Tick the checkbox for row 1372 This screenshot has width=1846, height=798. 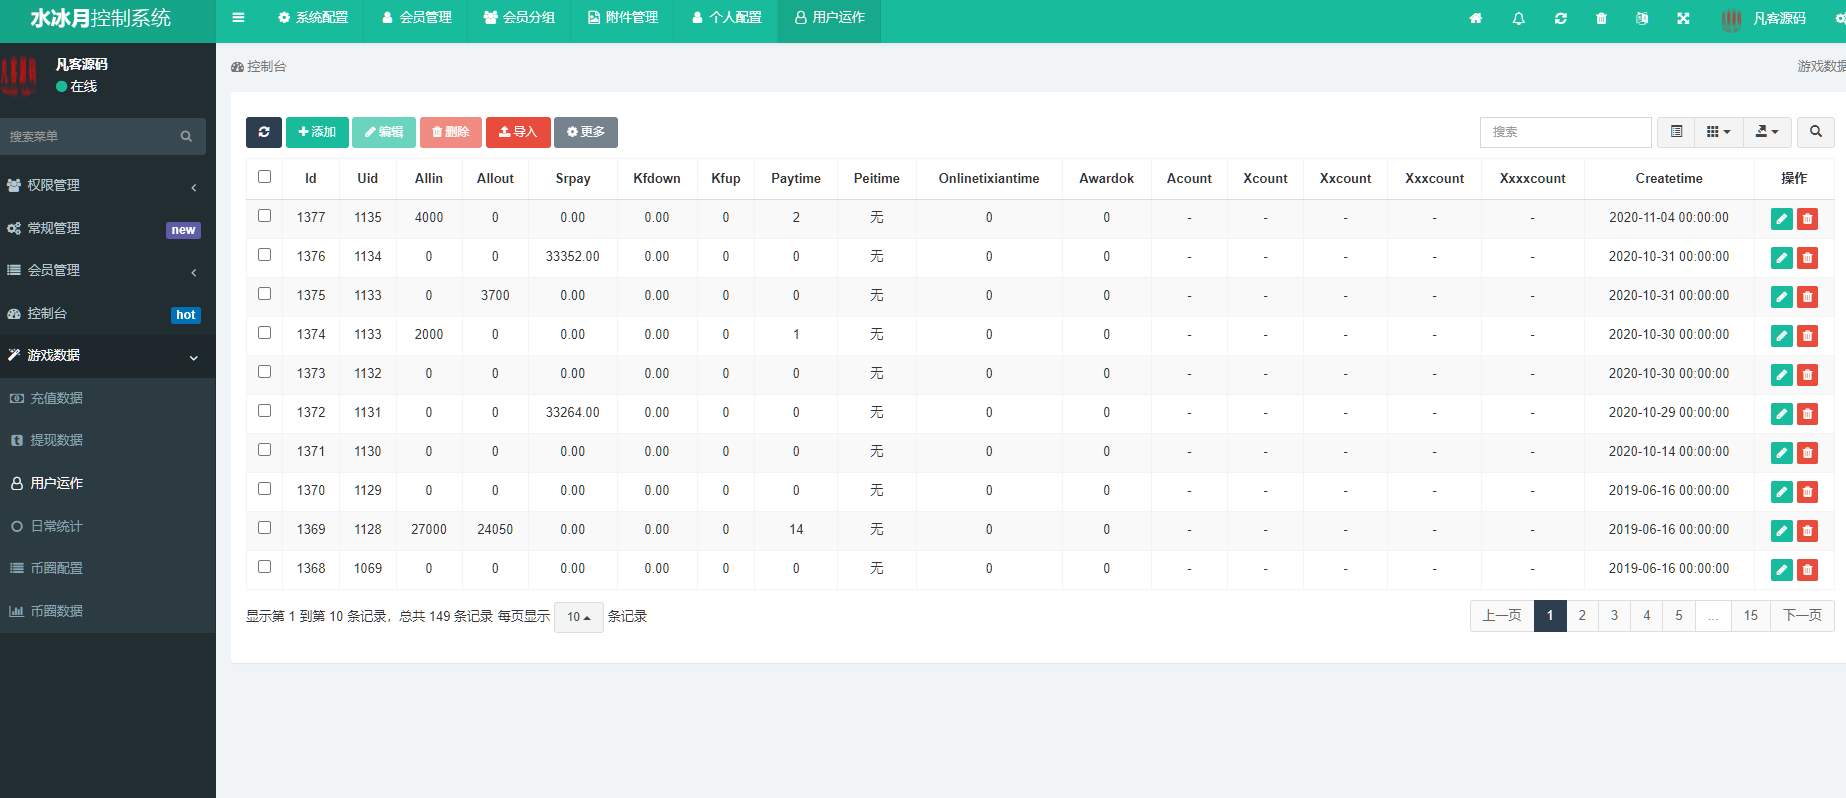pos(265,411)
